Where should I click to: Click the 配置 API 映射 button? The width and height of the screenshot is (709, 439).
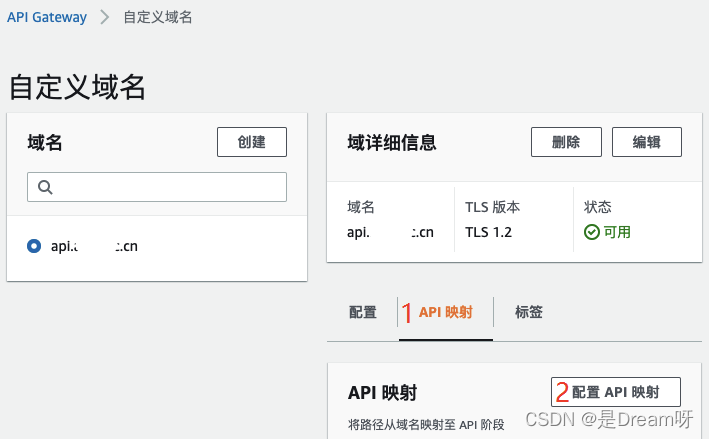(x=615, y=391)
